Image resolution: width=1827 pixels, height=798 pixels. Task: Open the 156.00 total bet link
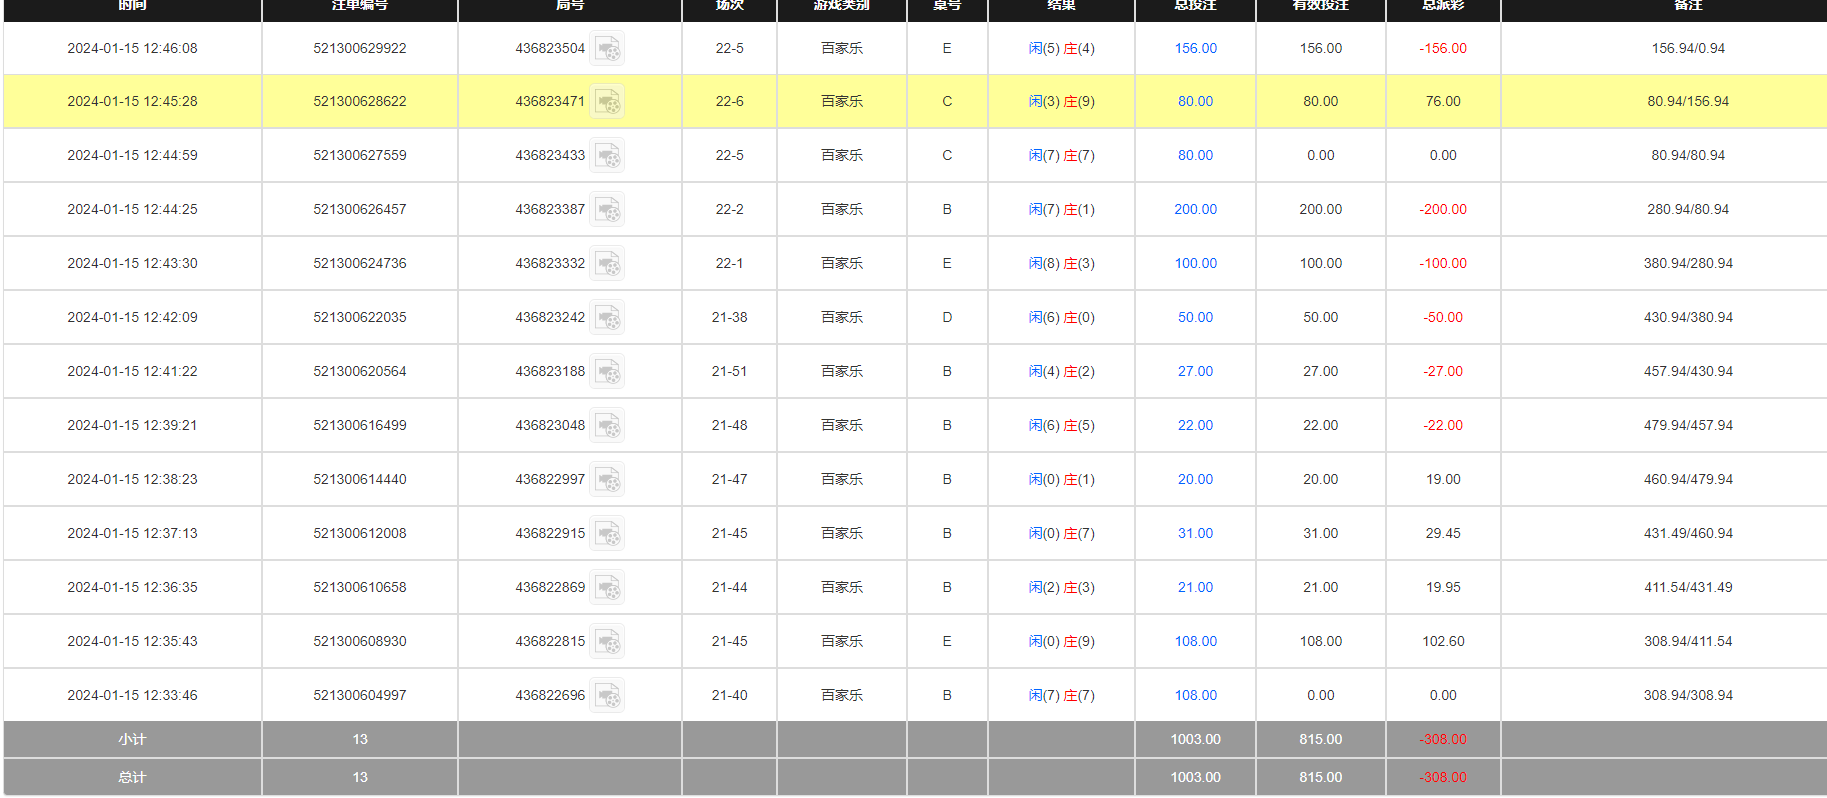point(1195,48)
